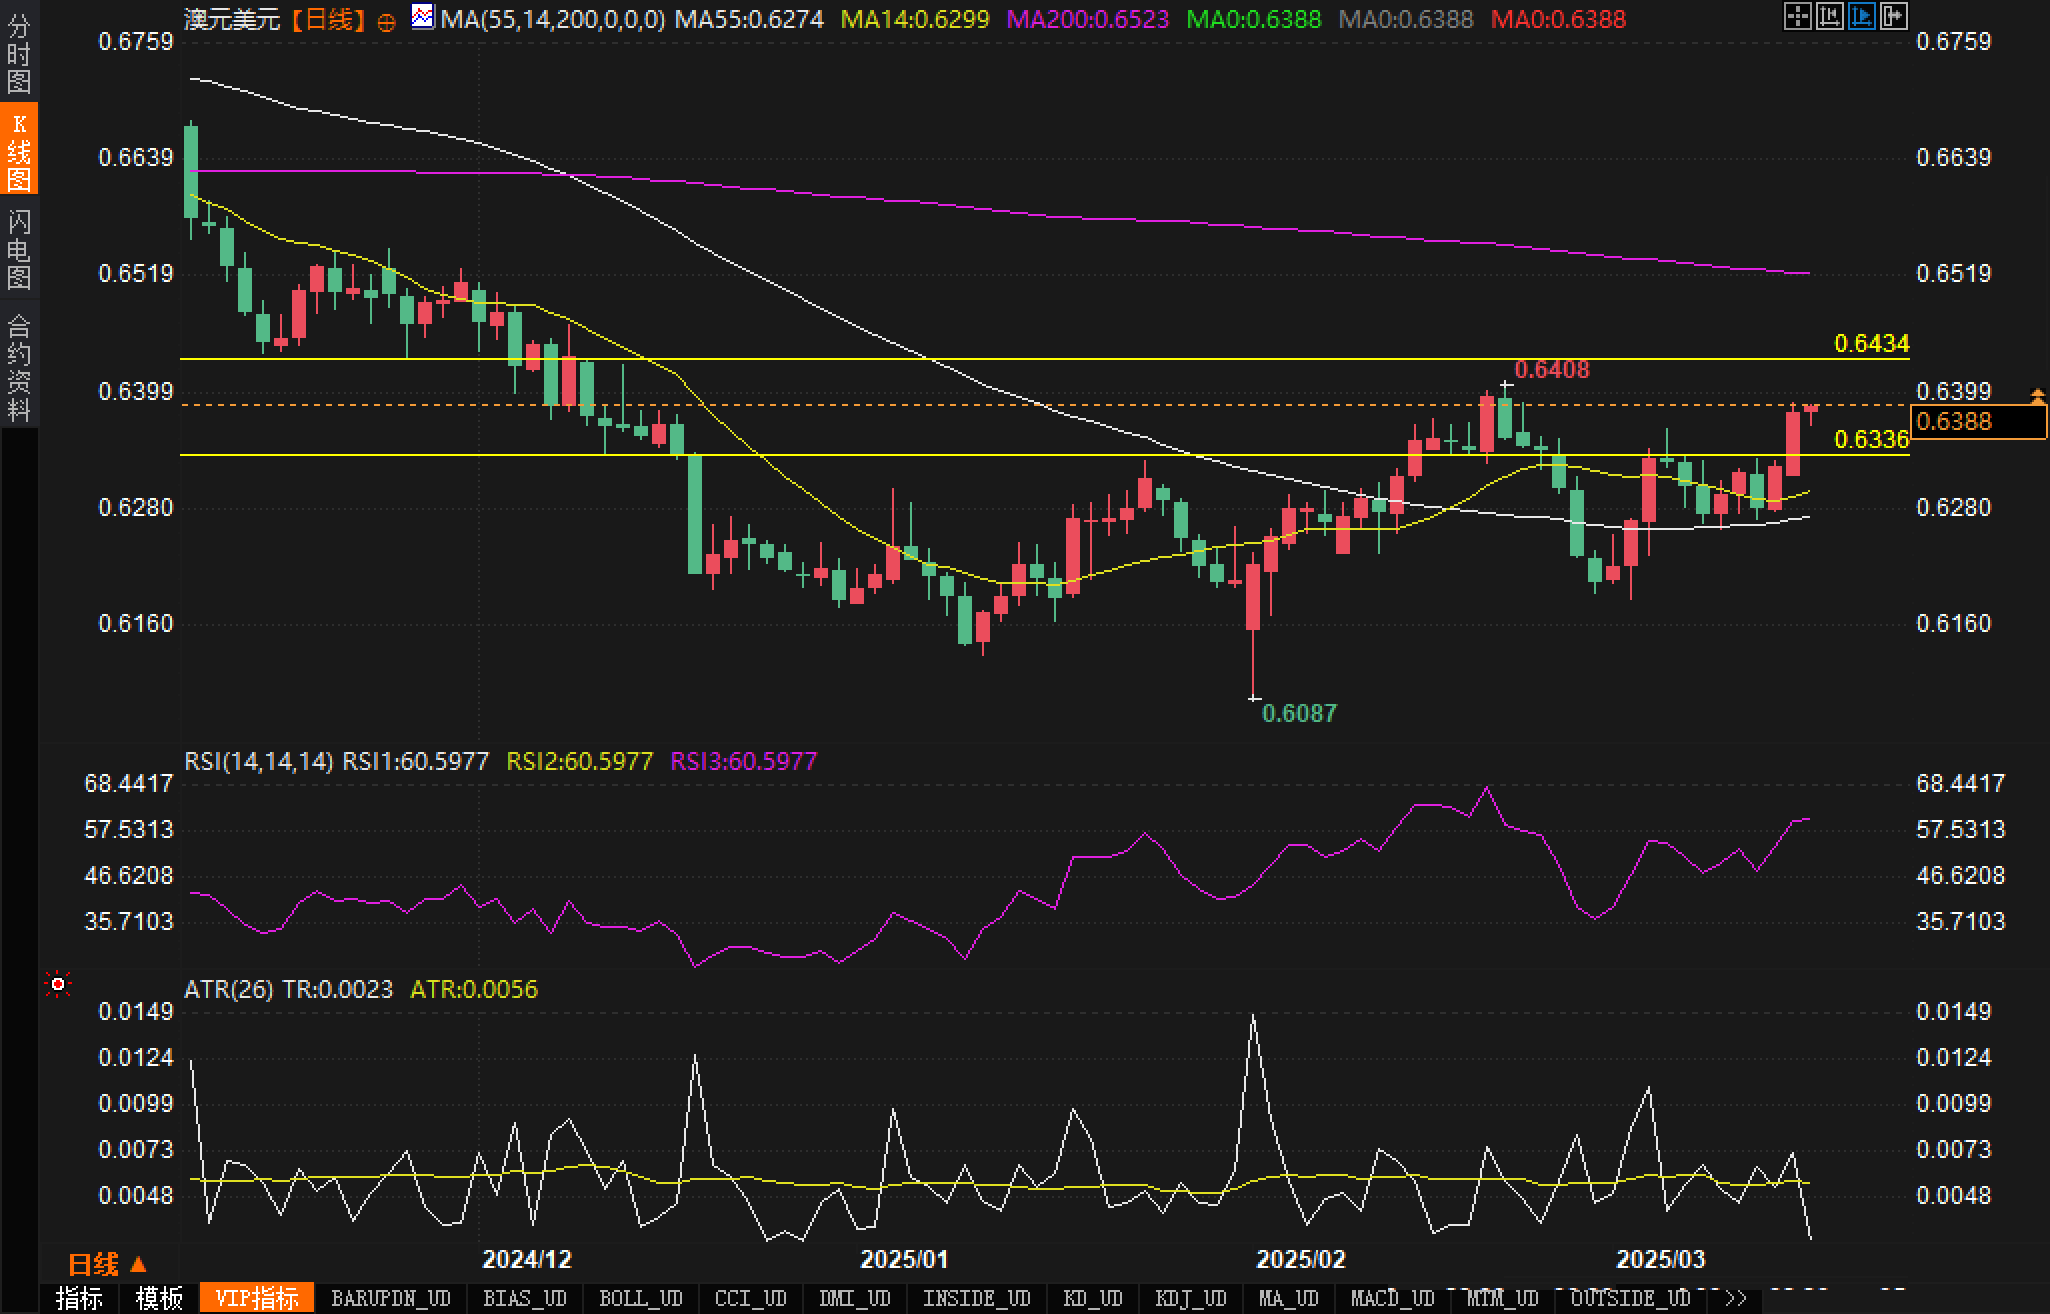Choose the KDJ_UD indicator
The width and height of the screenshot is (2050, 1314).
coord(1190,1298)
